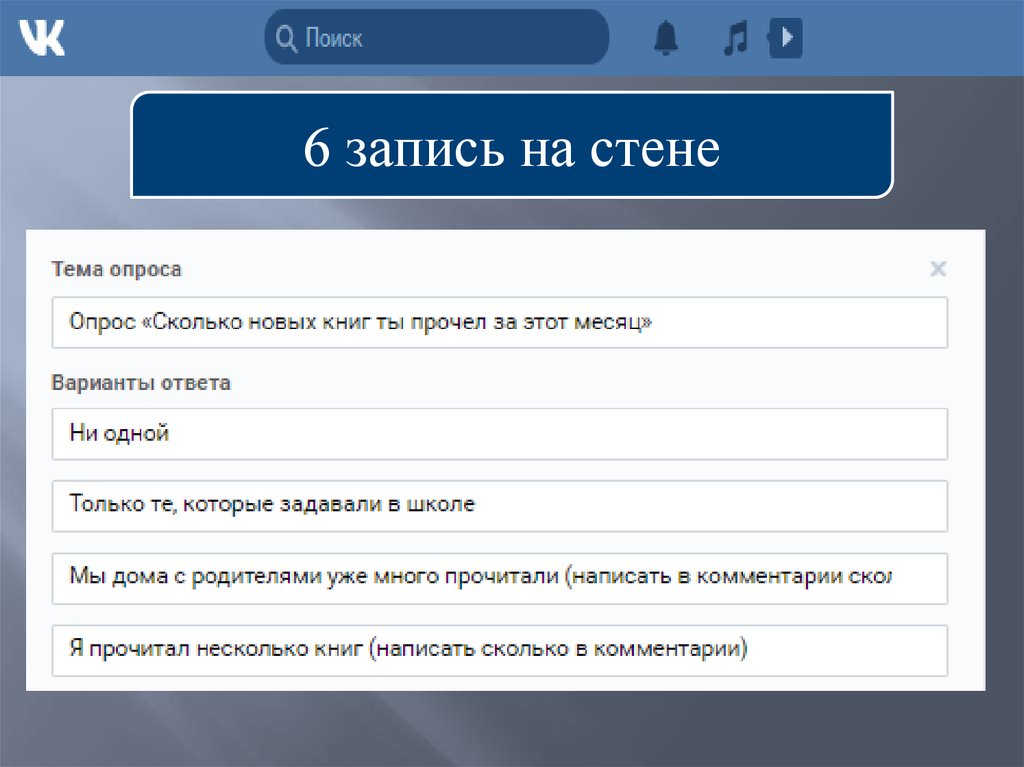The width and height of the screenshot is (1024, 767).
Task: Click the poll topic field «Сколько новых книг»
Action: coord(498,323)
